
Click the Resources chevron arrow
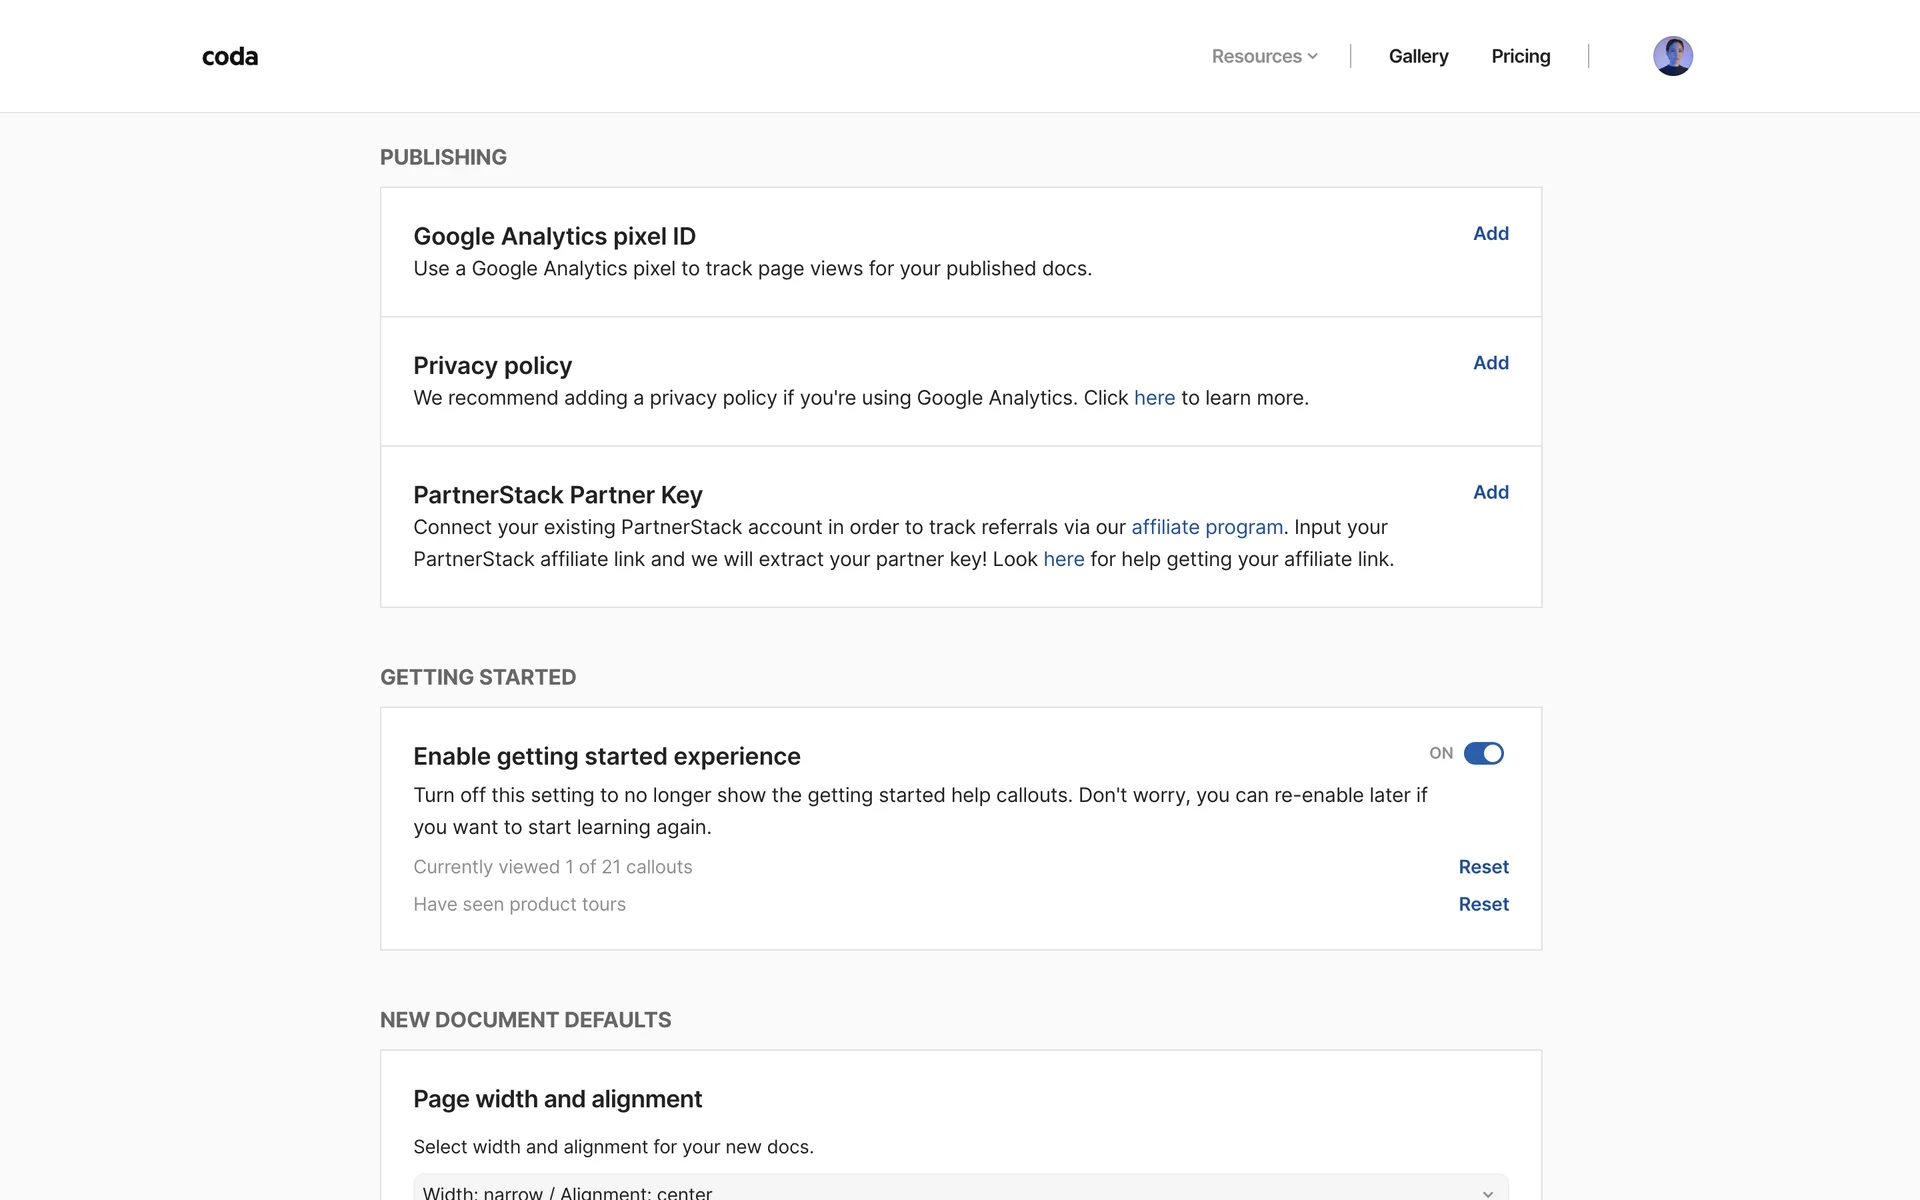pyautogui.click(x=1313, y=57)
